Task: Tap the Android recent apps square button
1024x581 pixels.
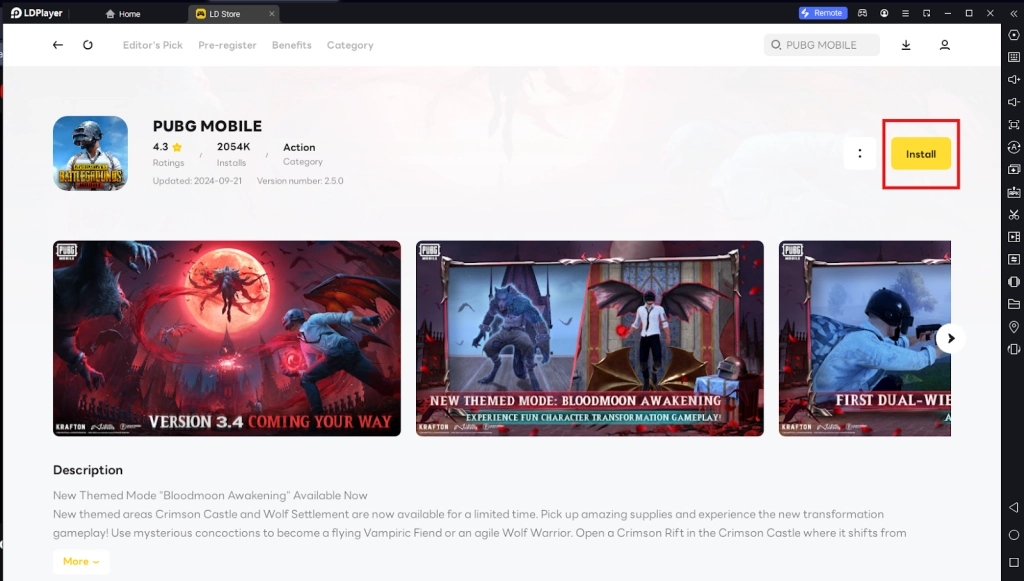Action: pos(1014,562)
